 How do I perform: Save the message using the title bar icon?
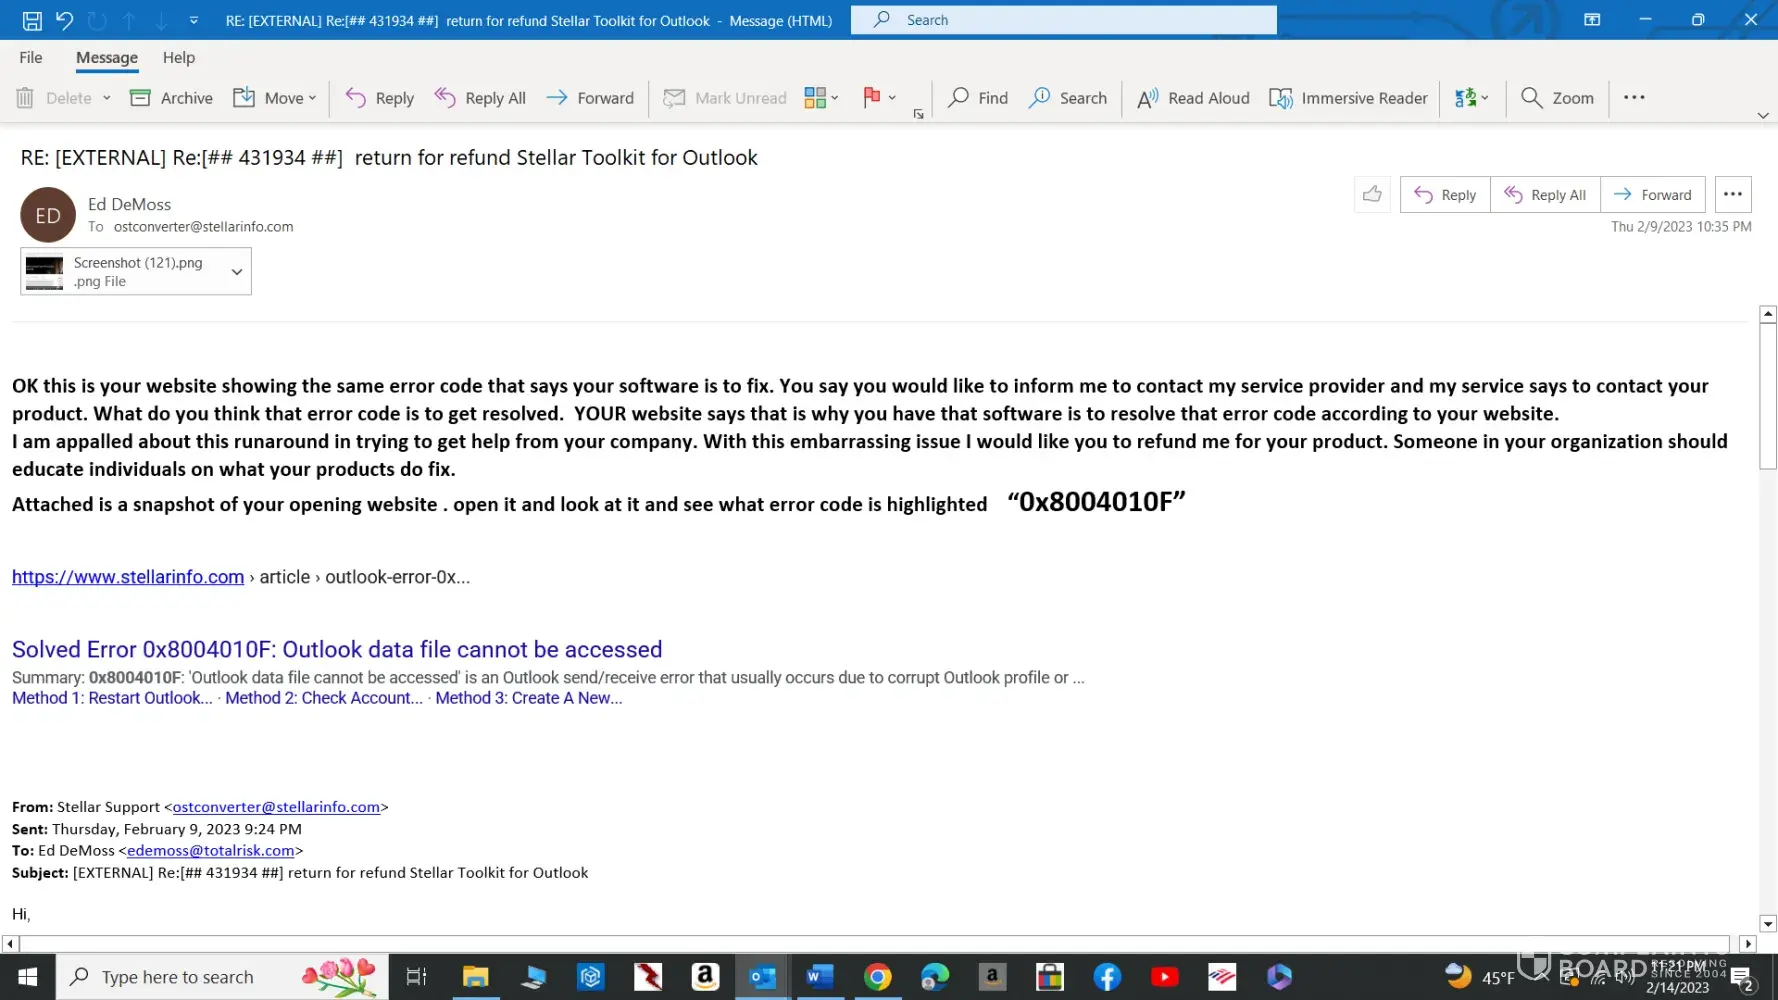pos(32,20)
